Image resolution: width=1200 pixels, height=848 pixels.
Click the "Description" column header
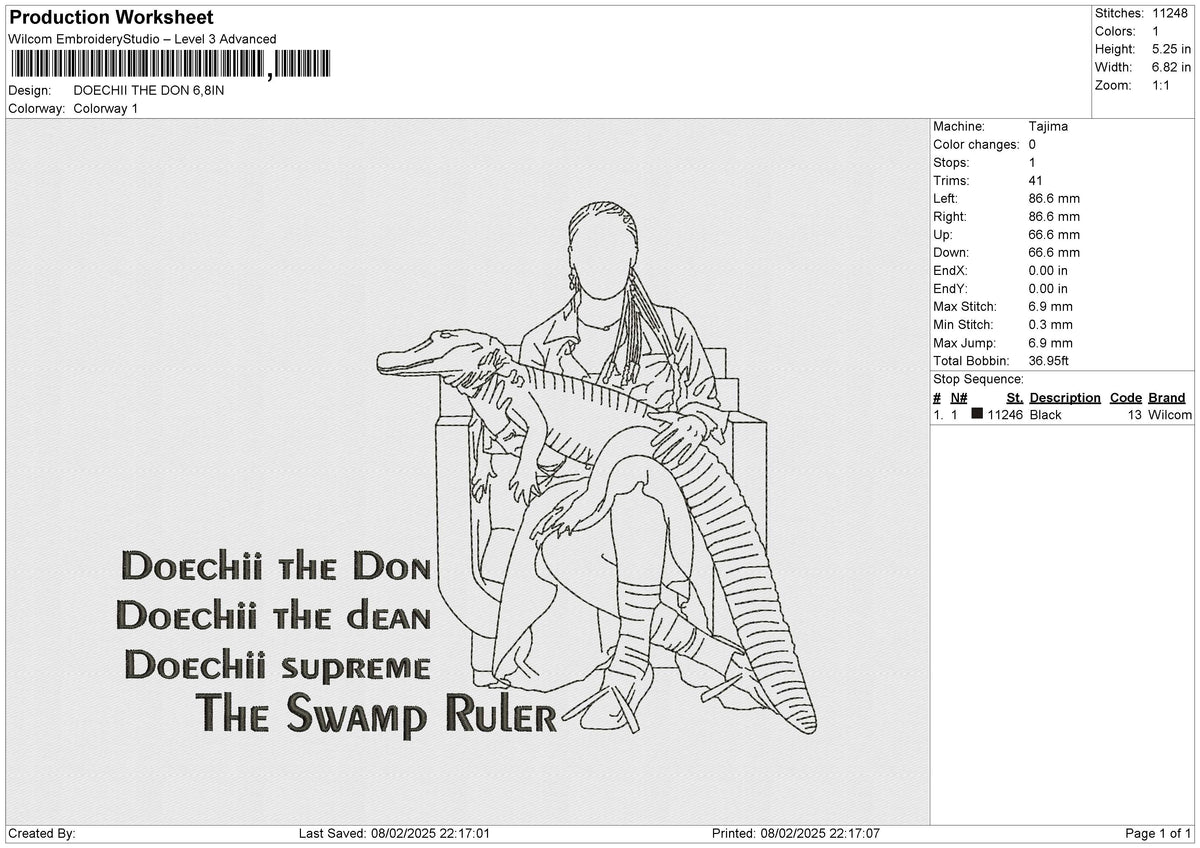pyautogui.click(x=1065, y=398)
